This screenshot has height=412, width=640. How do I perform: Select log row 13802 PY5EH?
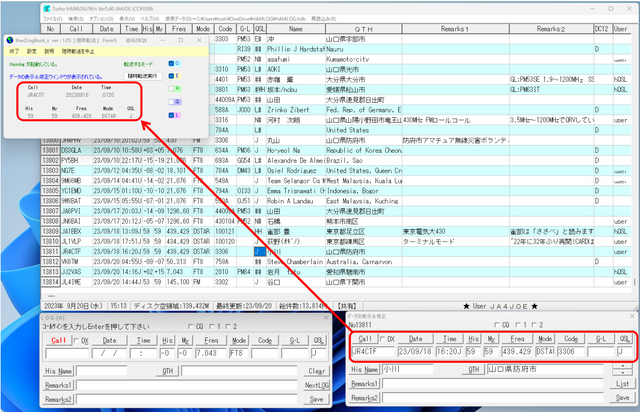[x=338, y=160]
